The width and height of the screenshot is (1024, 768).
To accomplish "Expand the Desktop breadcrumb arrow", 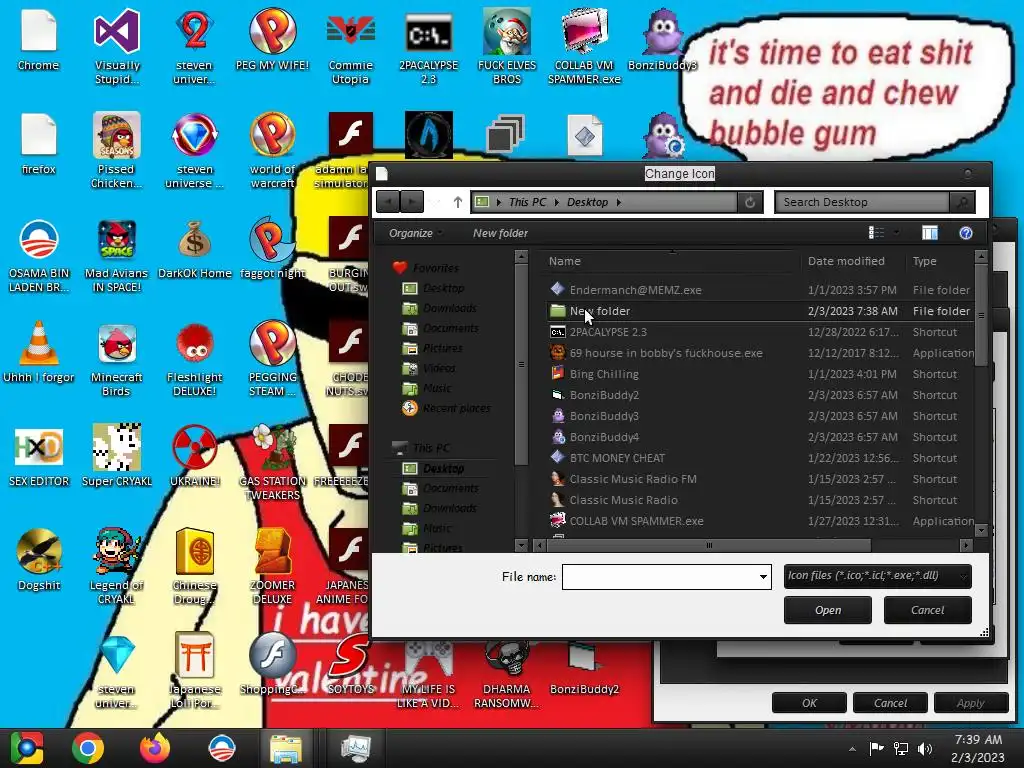I will [x=618, y=202].
